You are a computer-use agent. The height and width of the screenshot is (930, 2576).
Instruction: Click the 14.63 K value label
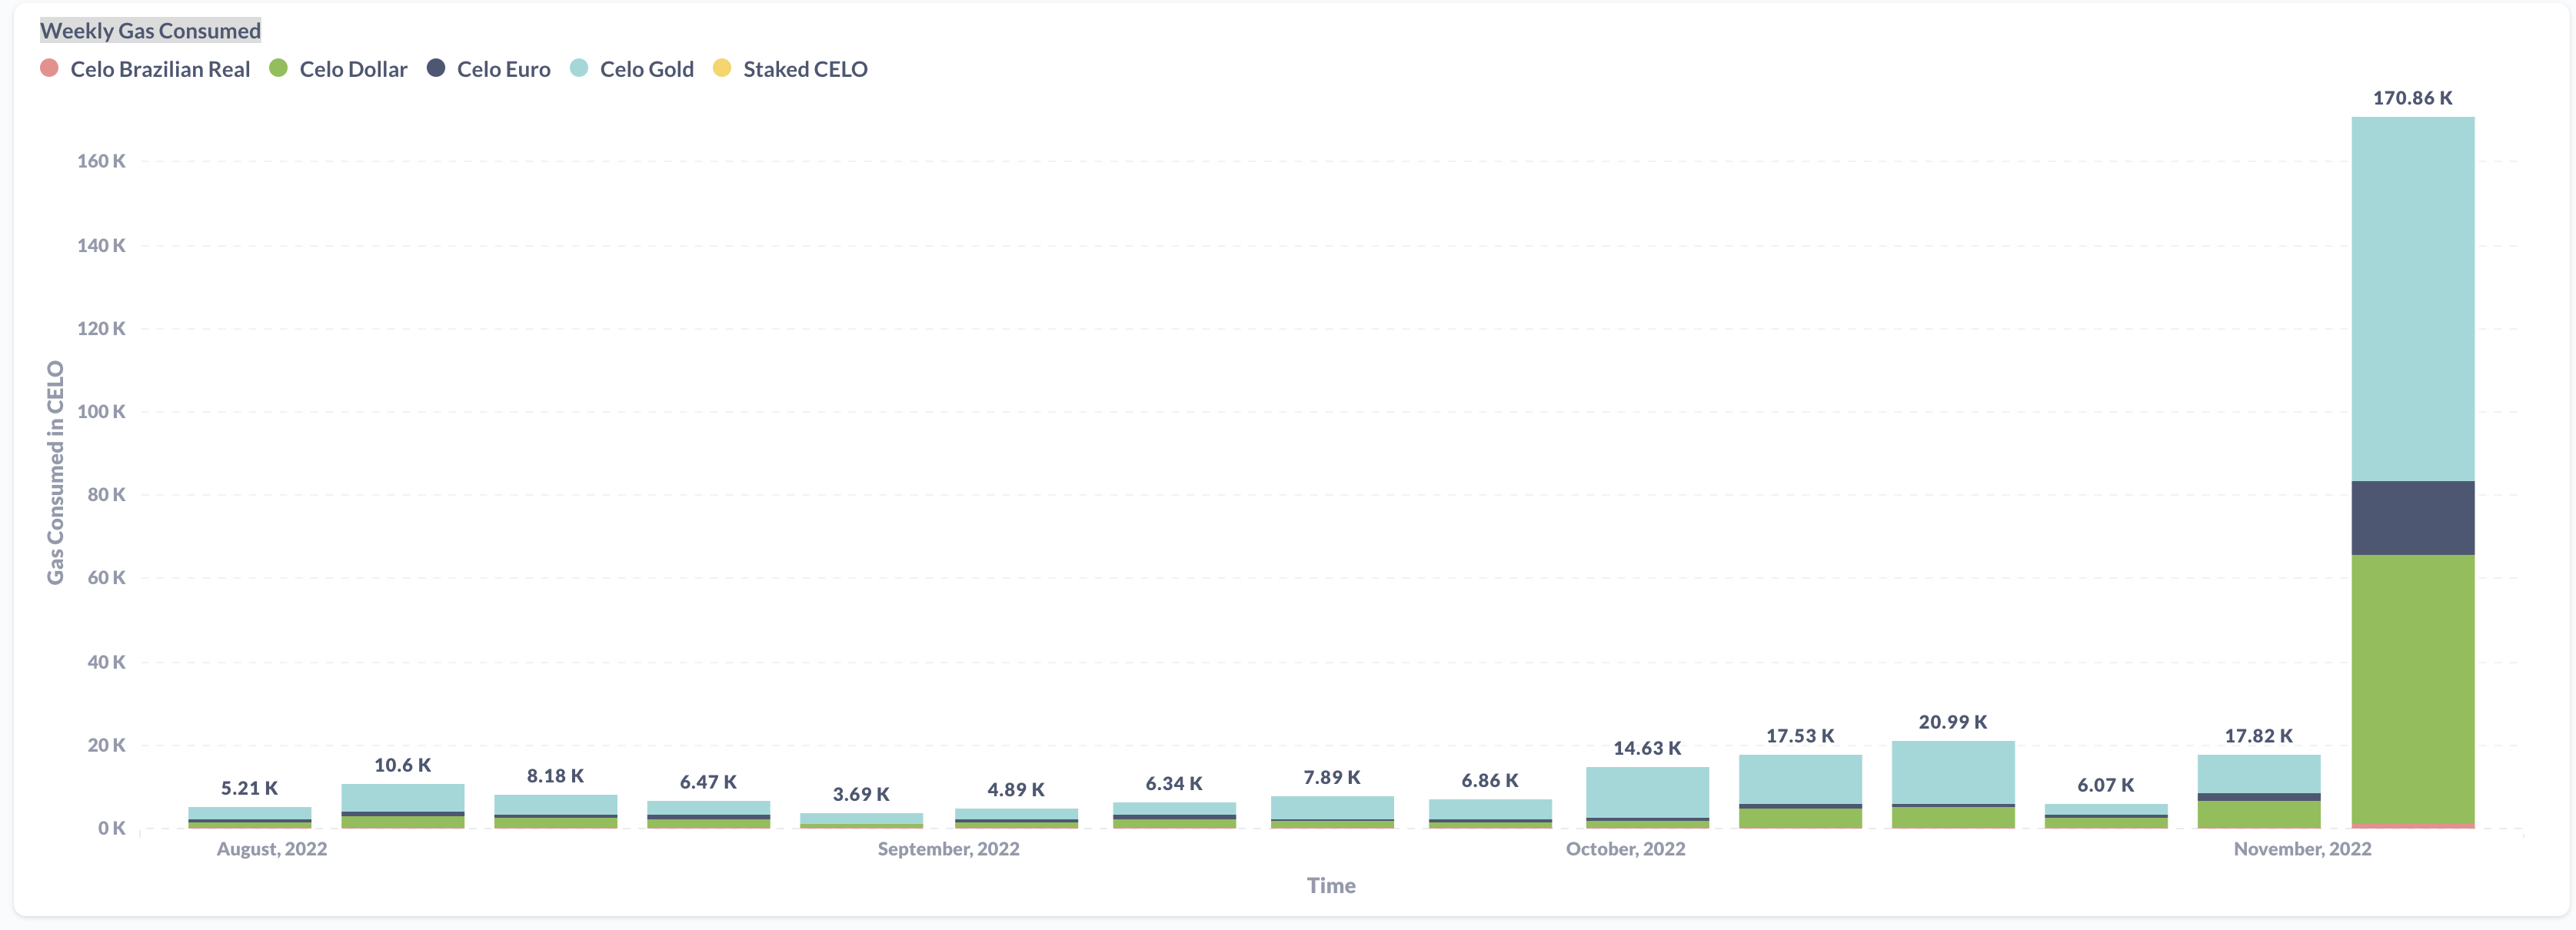coord(1646,748)
